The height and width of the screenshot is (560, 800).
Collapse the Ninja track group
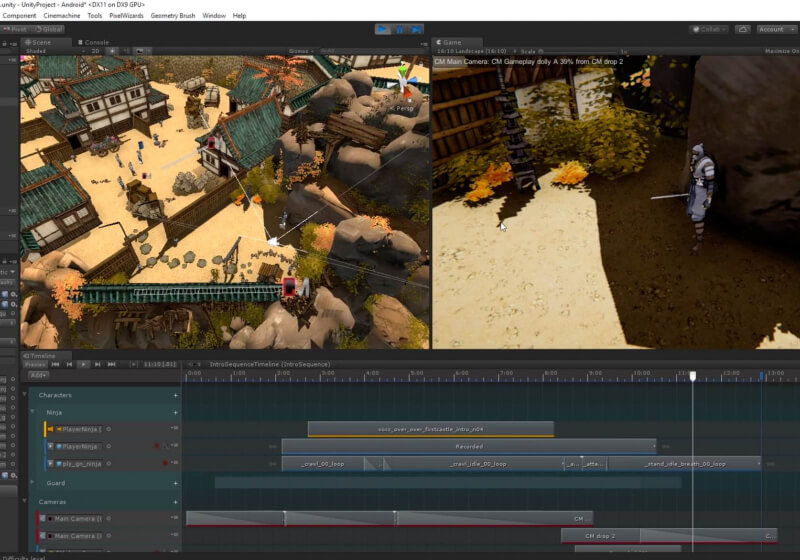point(33,412)
